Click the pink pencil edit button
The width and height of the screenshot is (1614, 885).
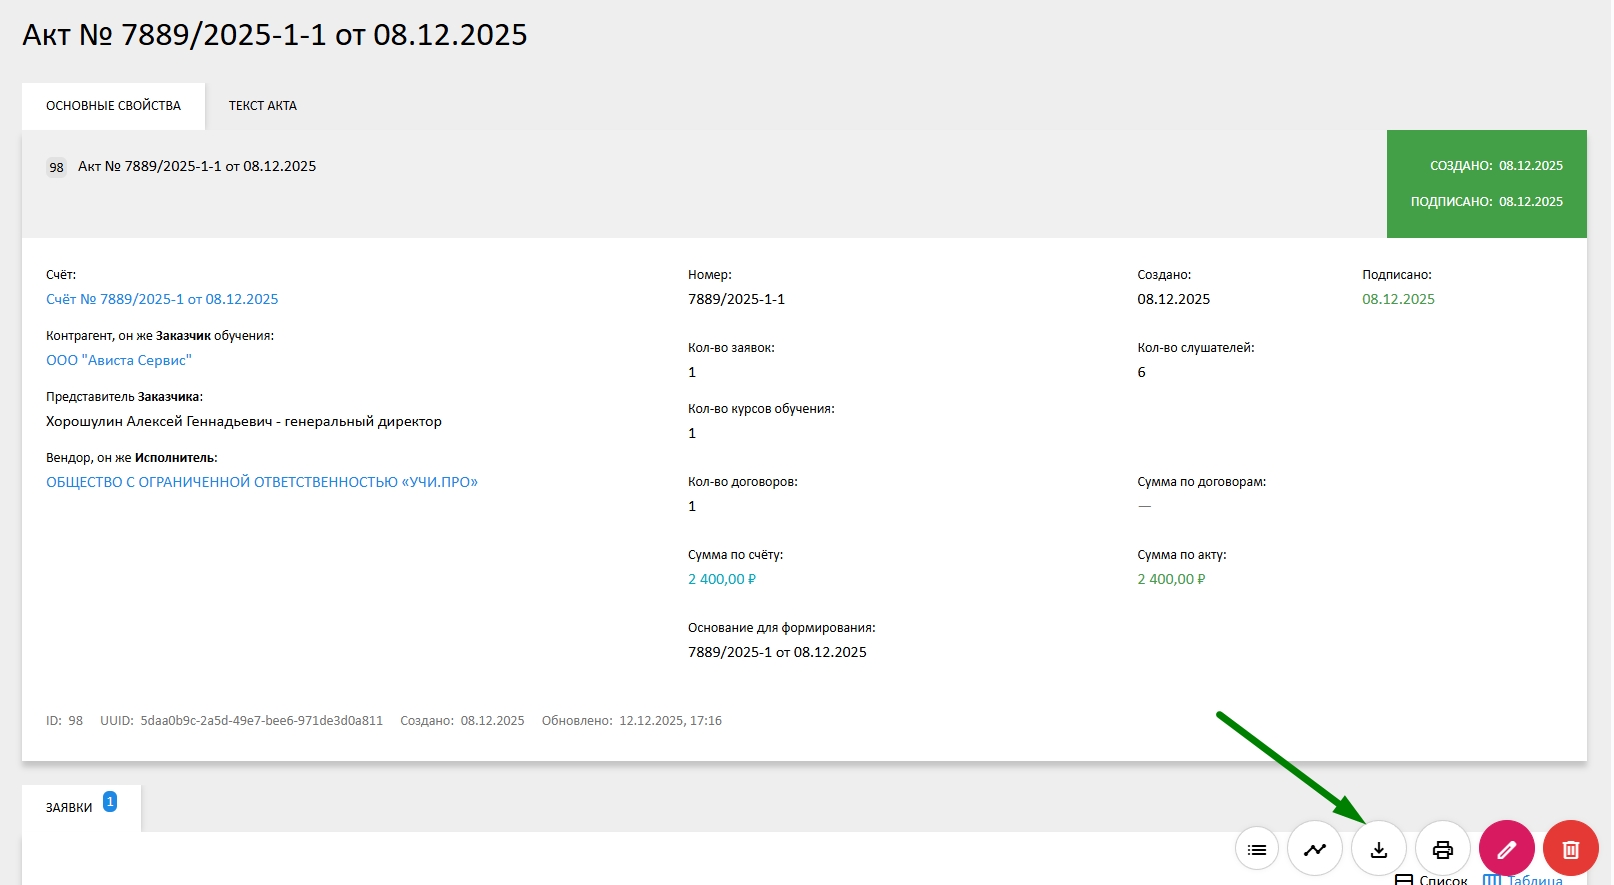[1506, 849]
